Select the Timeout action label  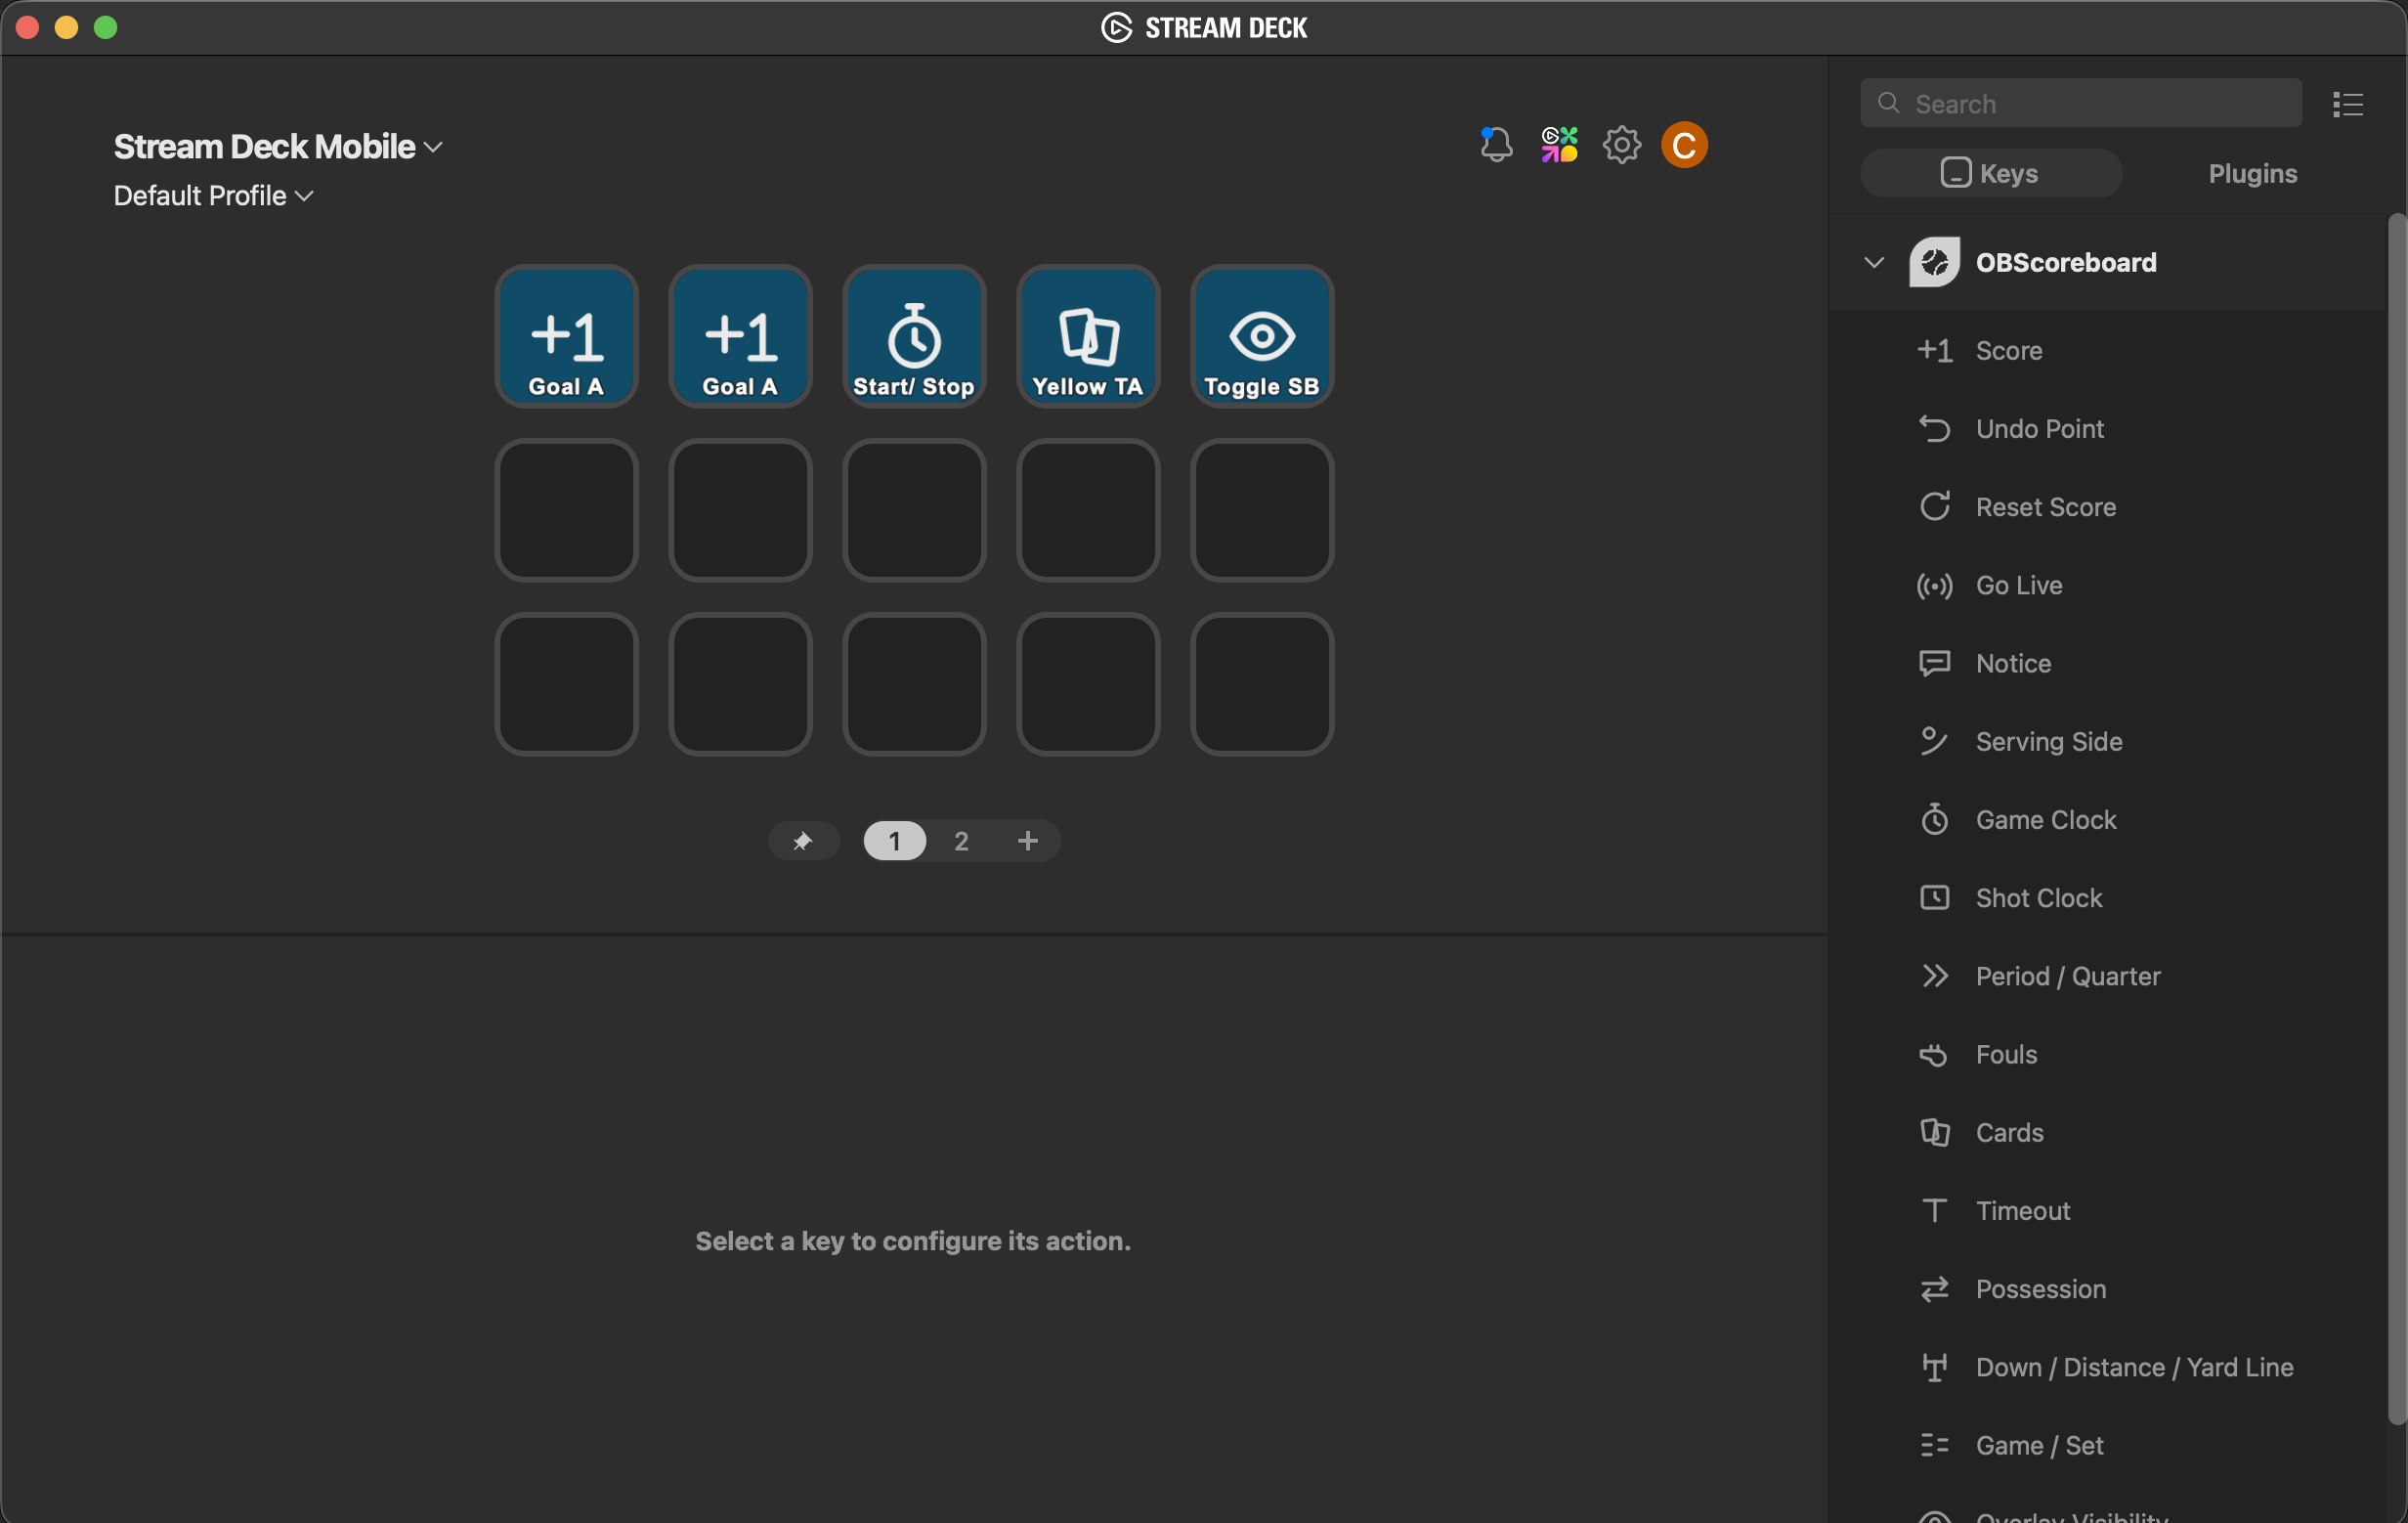(x=2023, y=1211)
